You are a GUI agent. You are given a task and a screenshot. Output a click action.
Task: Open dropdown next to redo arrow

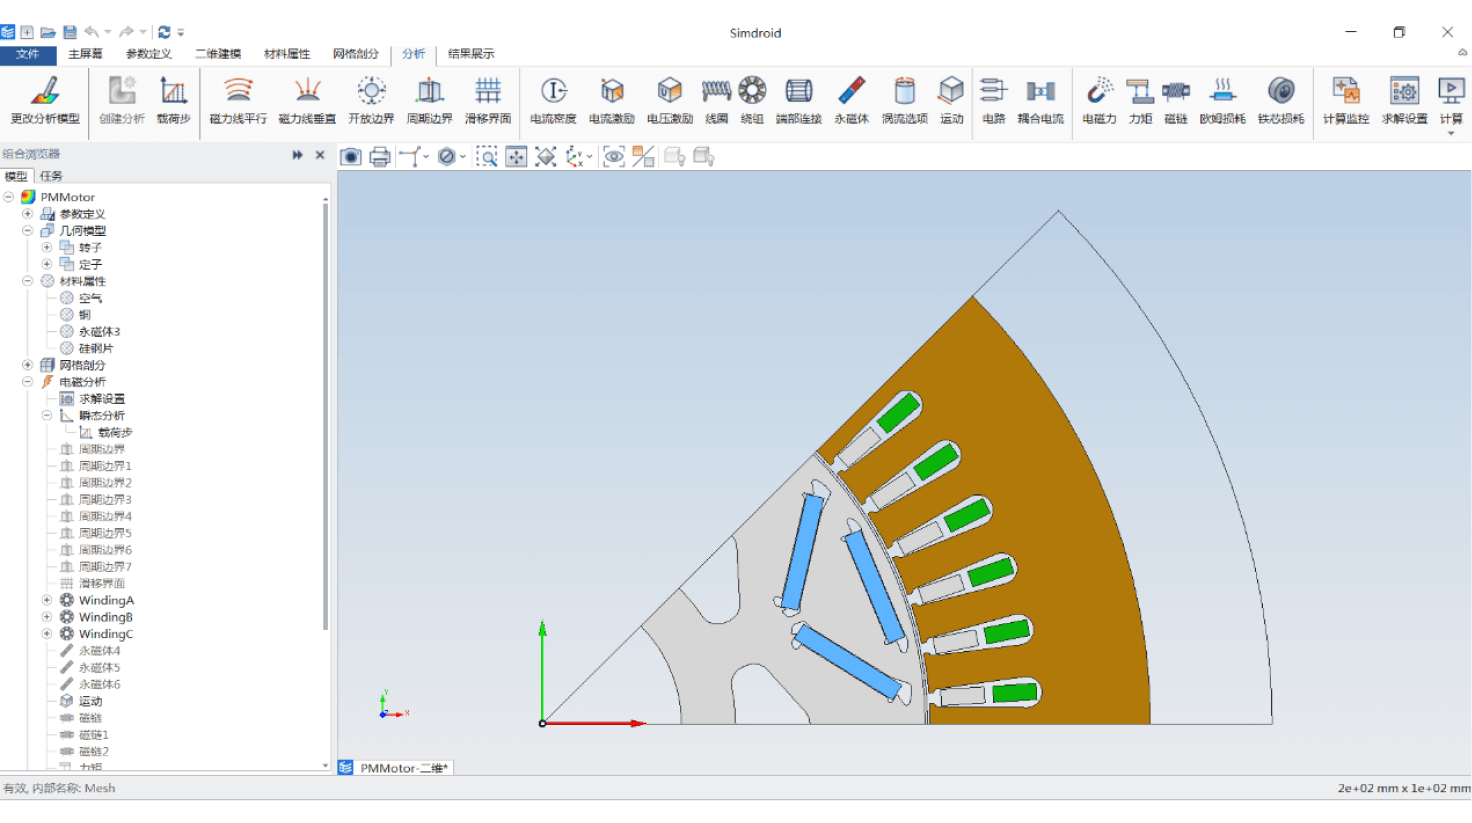point(143,32)
